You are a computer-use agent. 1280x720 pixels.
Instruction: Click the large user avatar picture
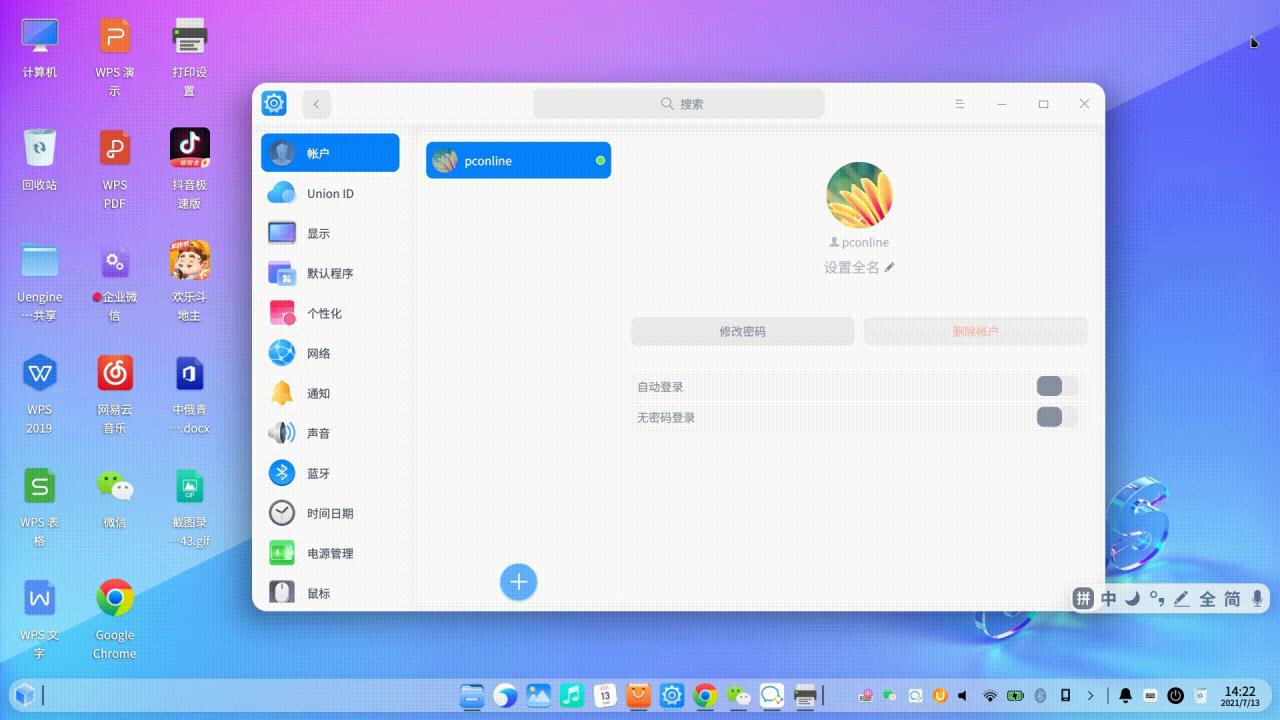pos(859,195)
